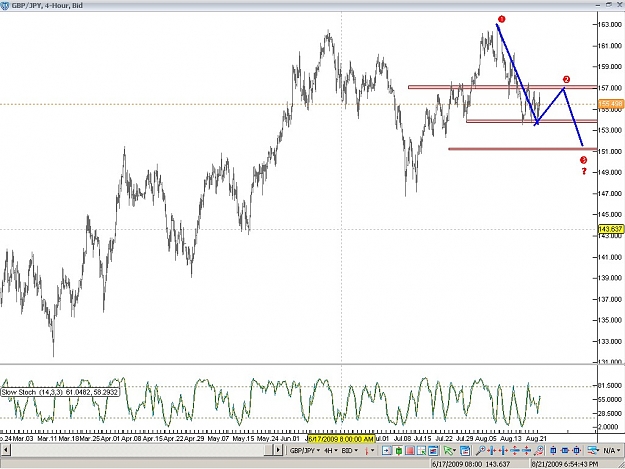
Task: Click the chart horizontal scrollbar track
Action: [x=138, y=450]
